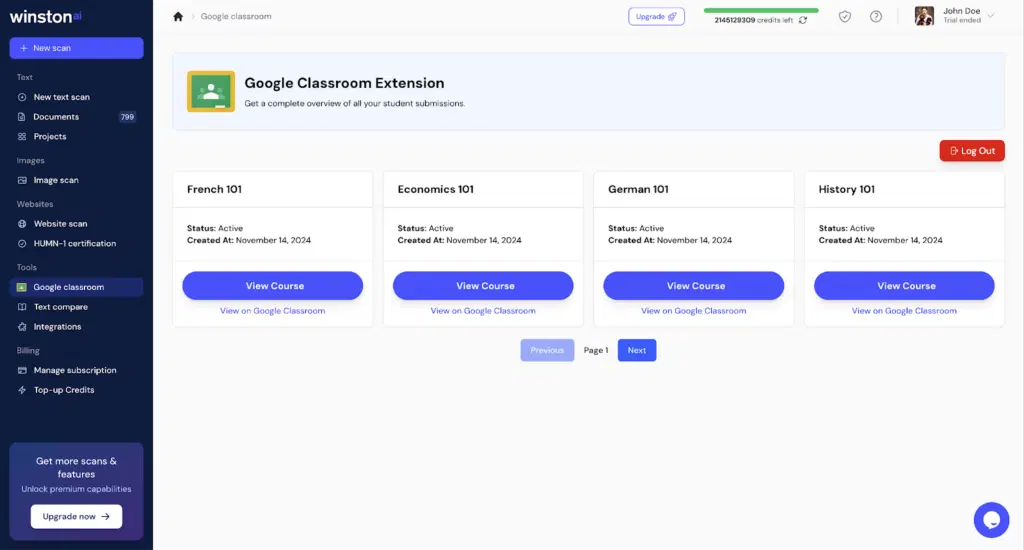Open New text scan in sidebar
Screen dimensions: 1024x550
pyautogui.click(x=61, y=97)
